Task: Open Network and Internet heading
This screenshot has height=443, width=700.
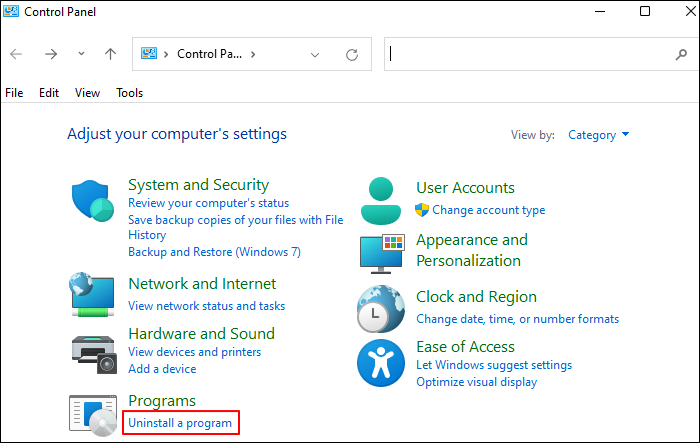Action: pyautogui.click(x=202, y=284)
